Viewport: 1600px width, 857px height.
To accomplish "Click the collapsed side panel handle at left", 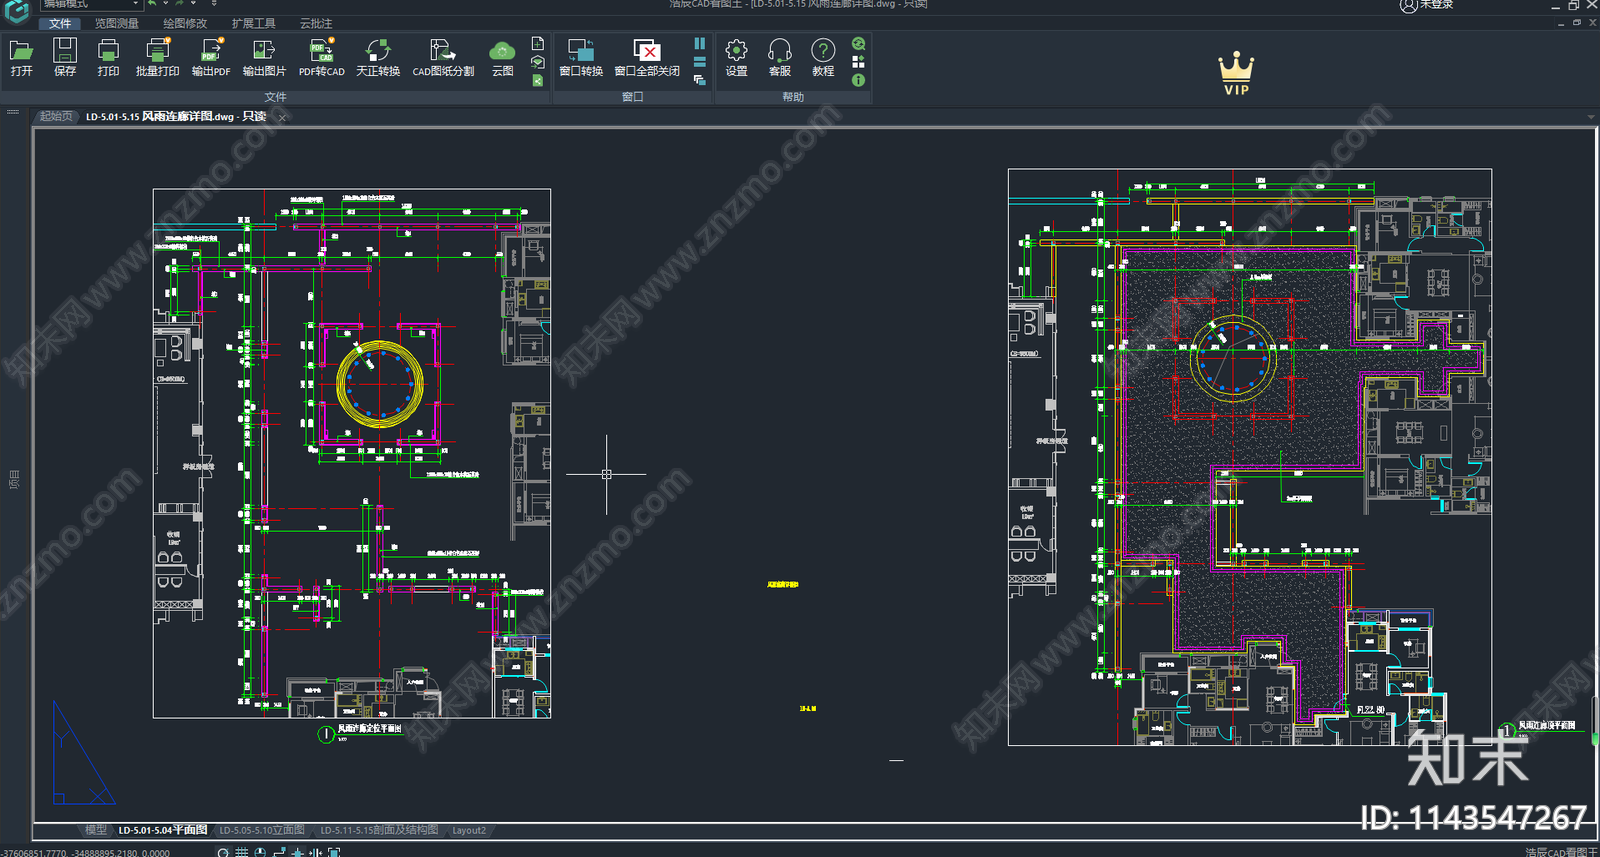I will click(x=14, y=479).
